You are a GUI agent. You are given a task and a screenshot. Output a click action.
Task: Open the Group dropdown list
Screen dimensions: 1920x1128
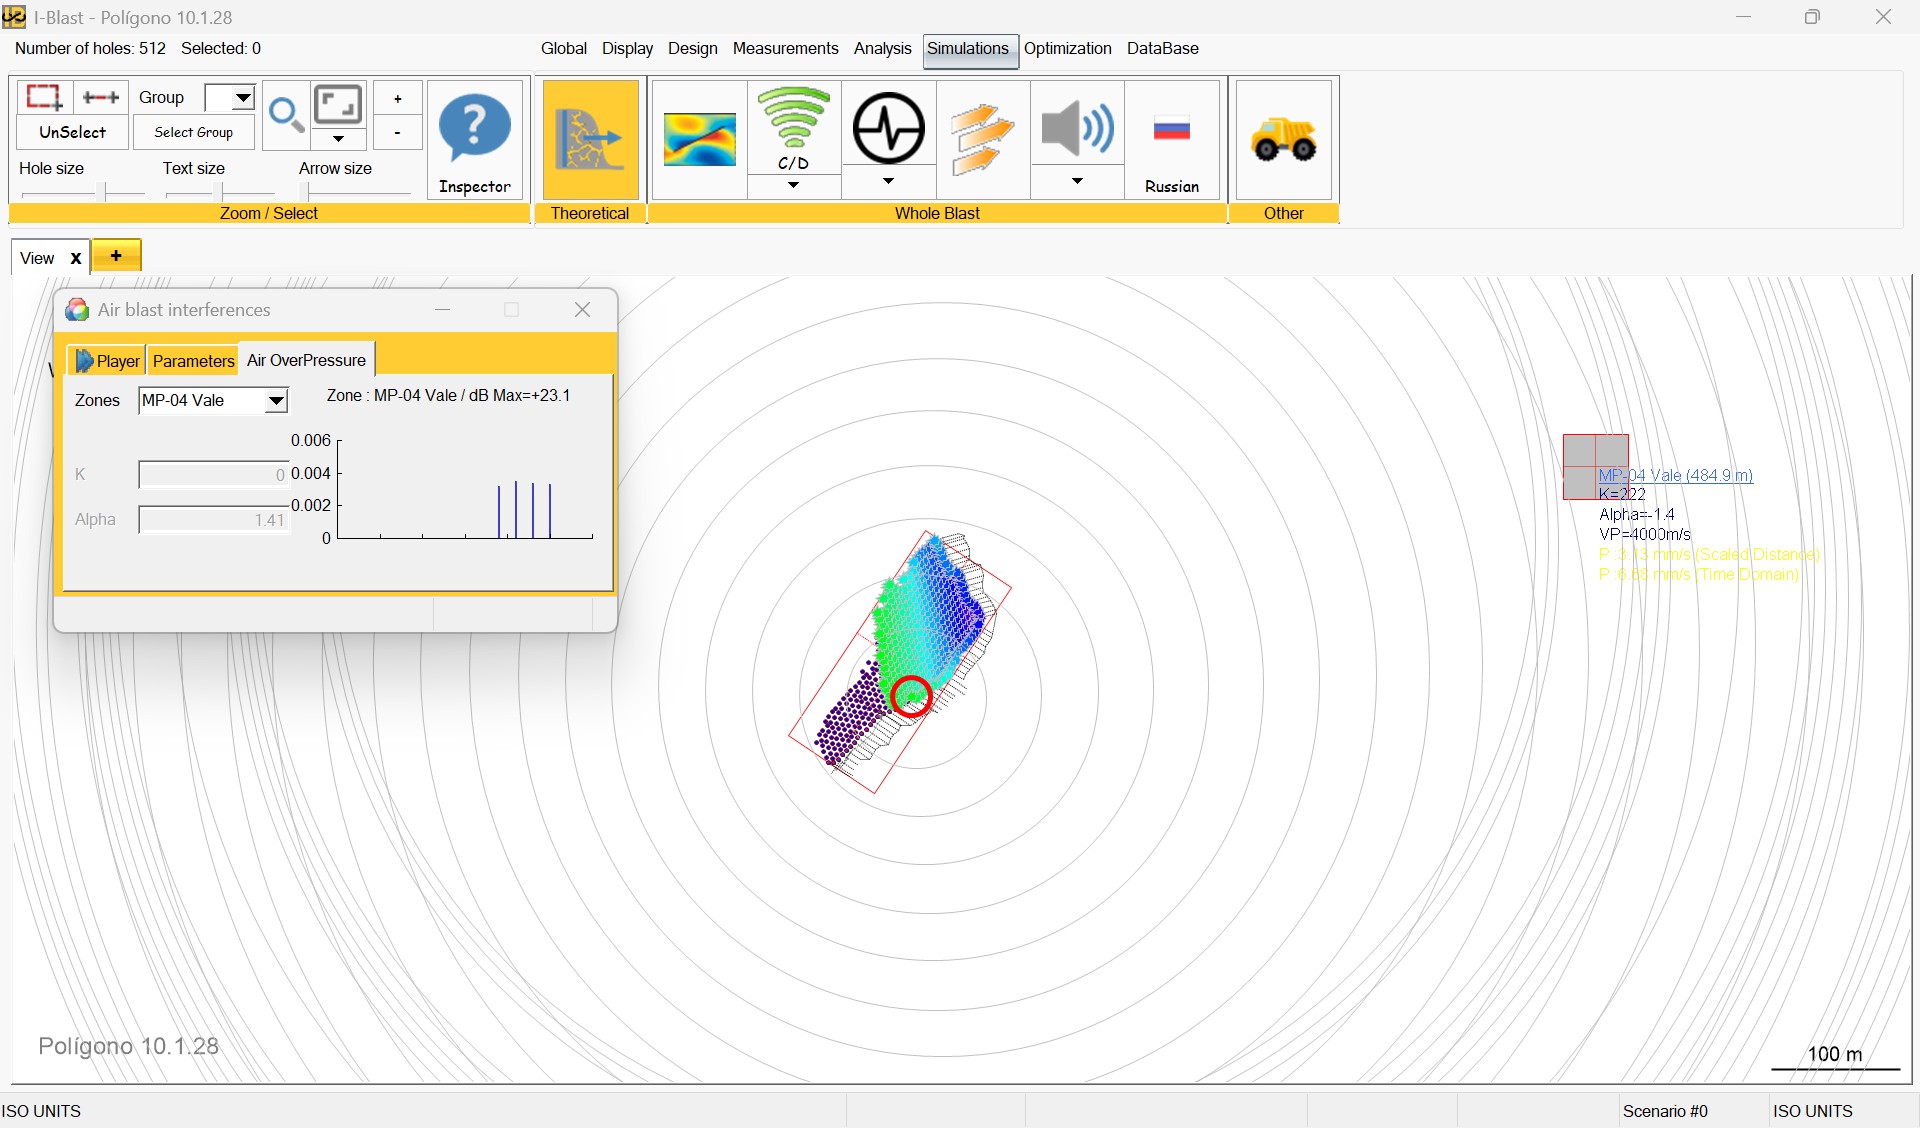pyautogui.click(x=242, y=97)
